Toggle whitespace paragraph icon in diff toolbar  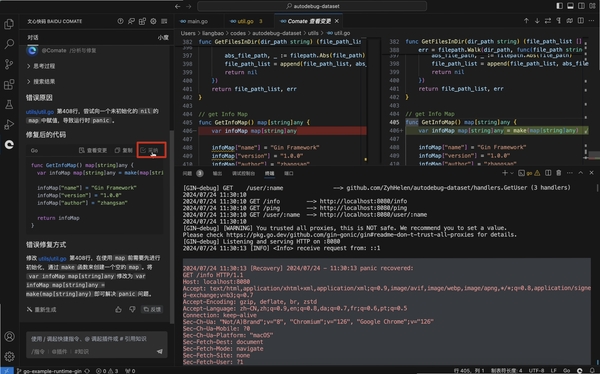(x=559, y=21)
